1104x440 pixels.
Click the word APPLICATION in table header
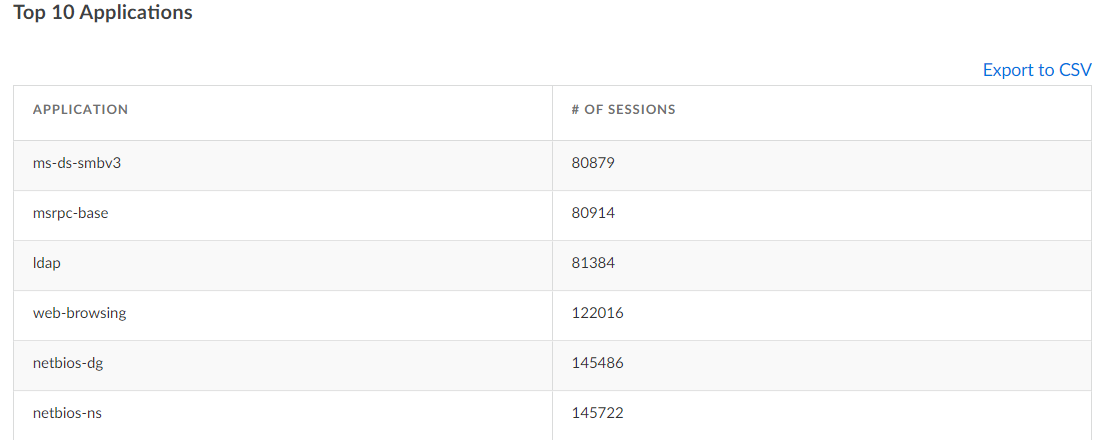pyautogui.click(x=80, y=110)
